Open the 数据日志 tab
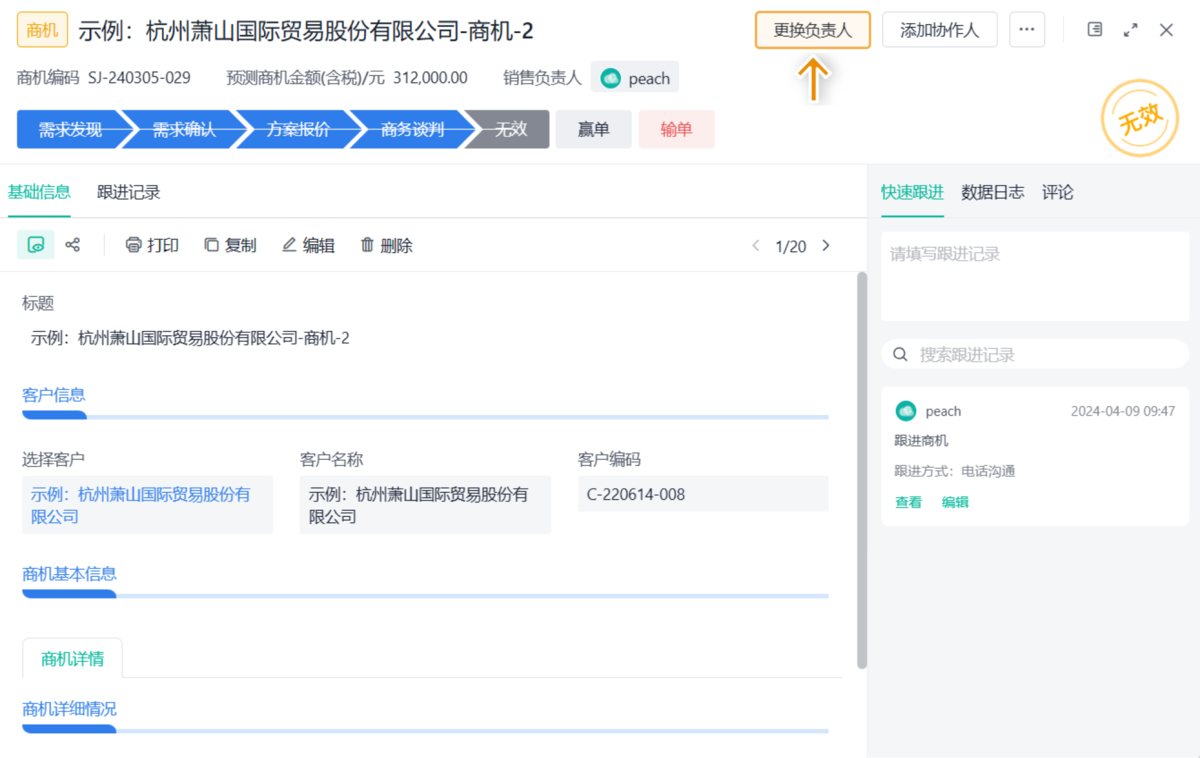The image size is (1200, 758). [x=992, y=192]
